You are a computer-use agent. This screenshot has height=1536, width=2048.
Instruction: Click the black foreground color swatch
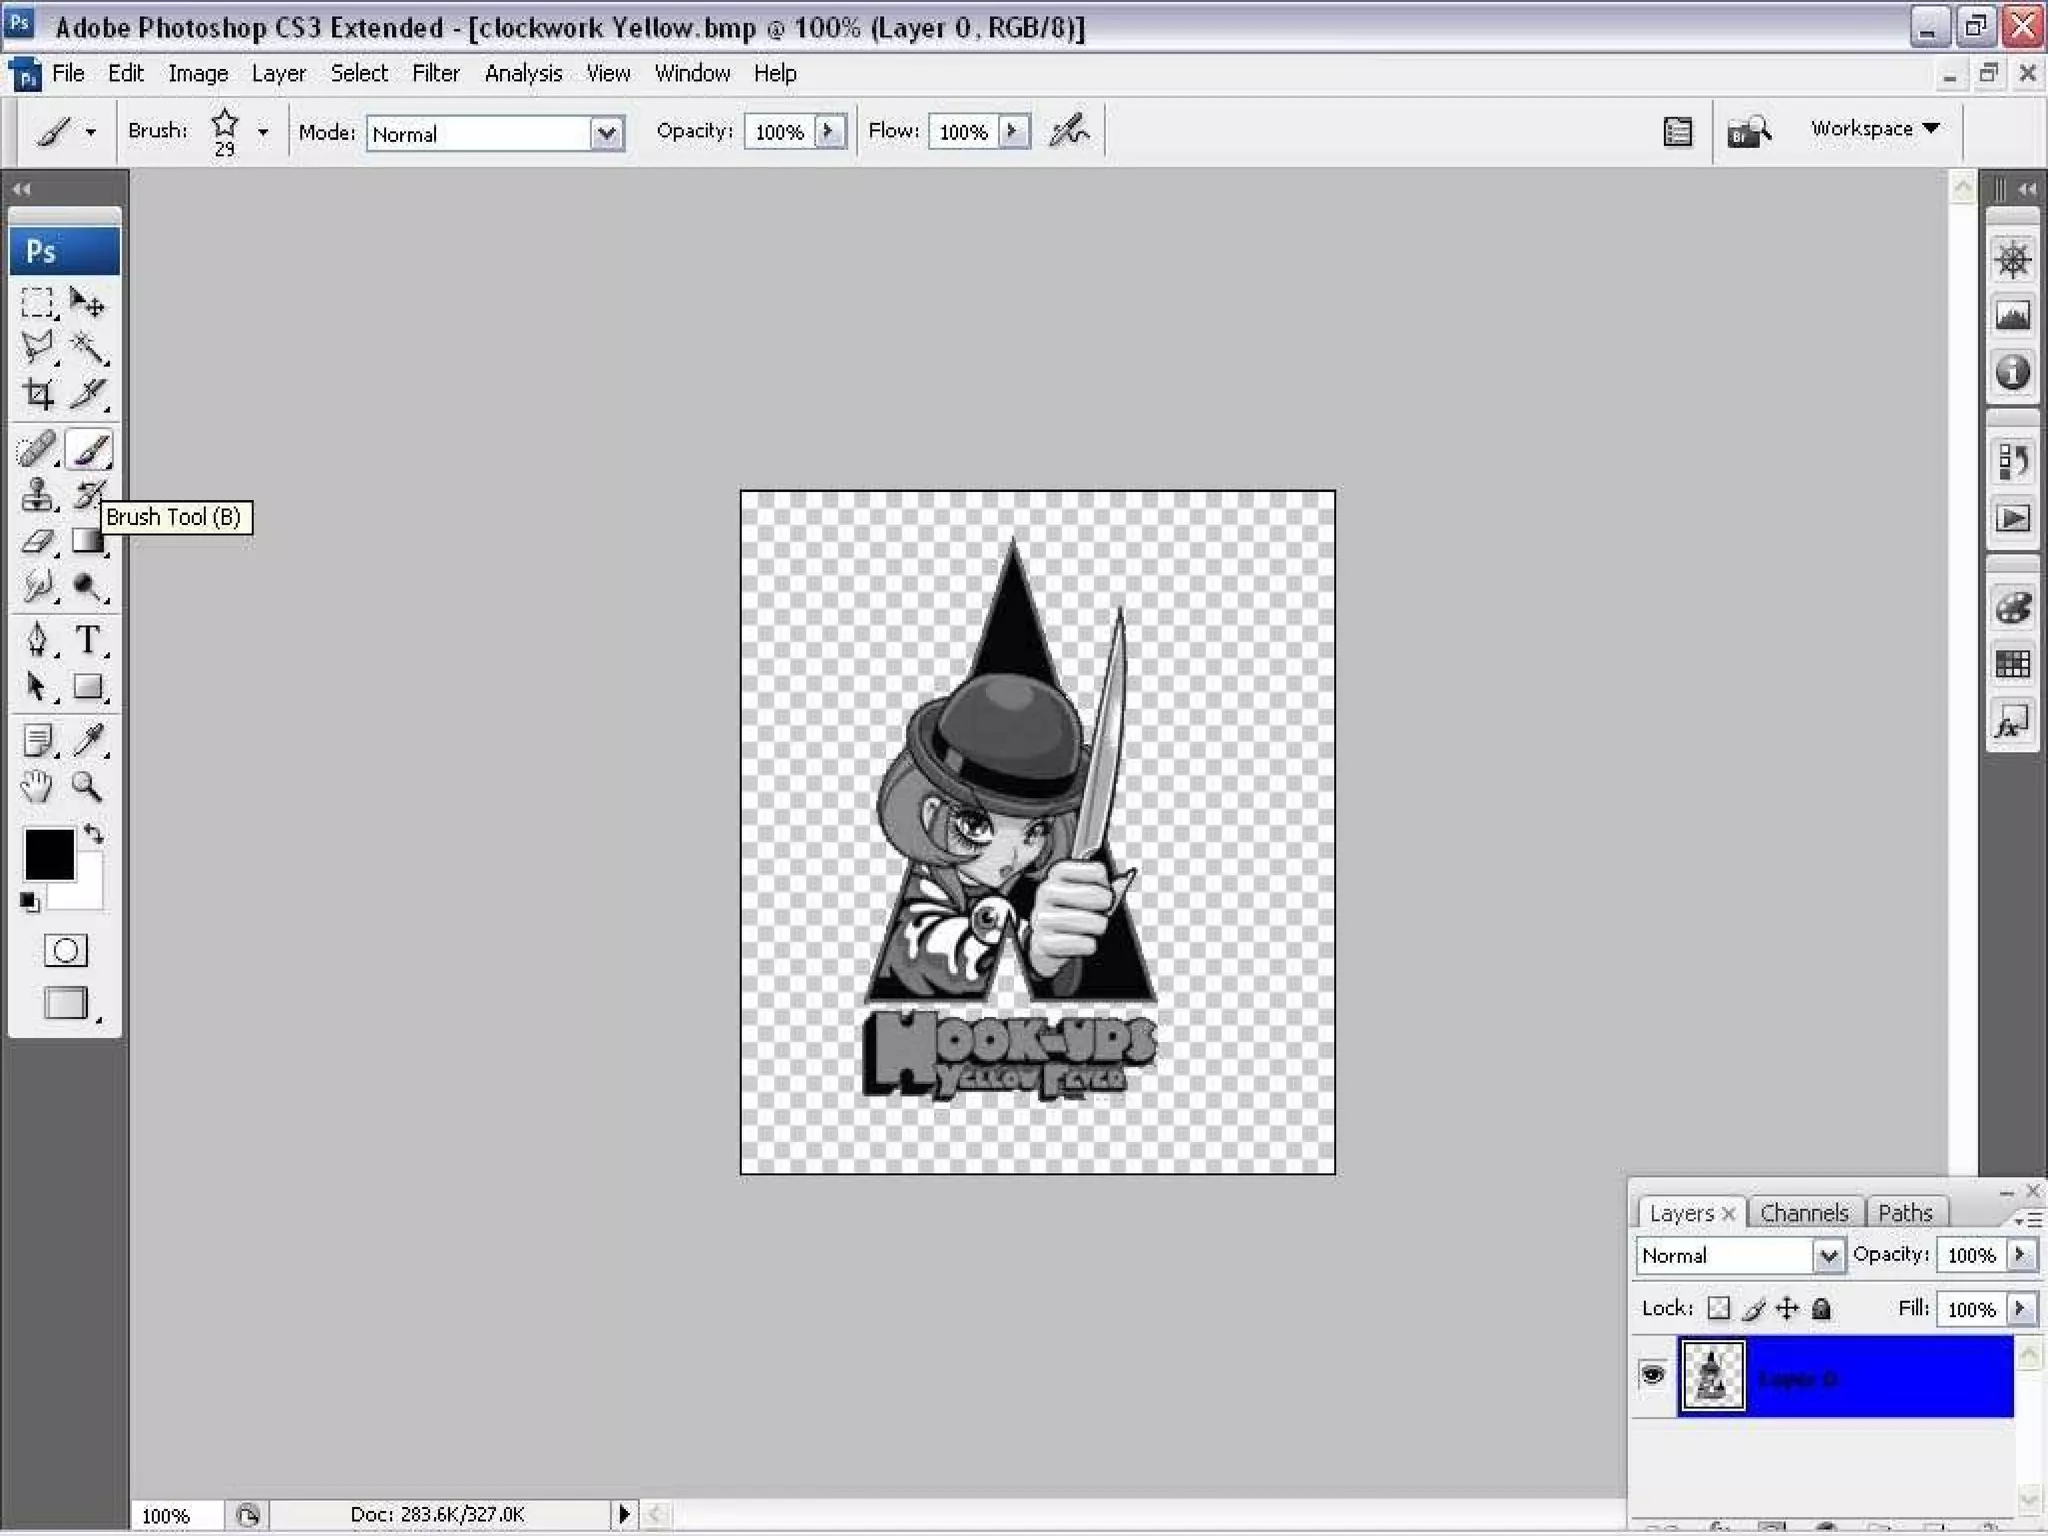tap(49, 855)
